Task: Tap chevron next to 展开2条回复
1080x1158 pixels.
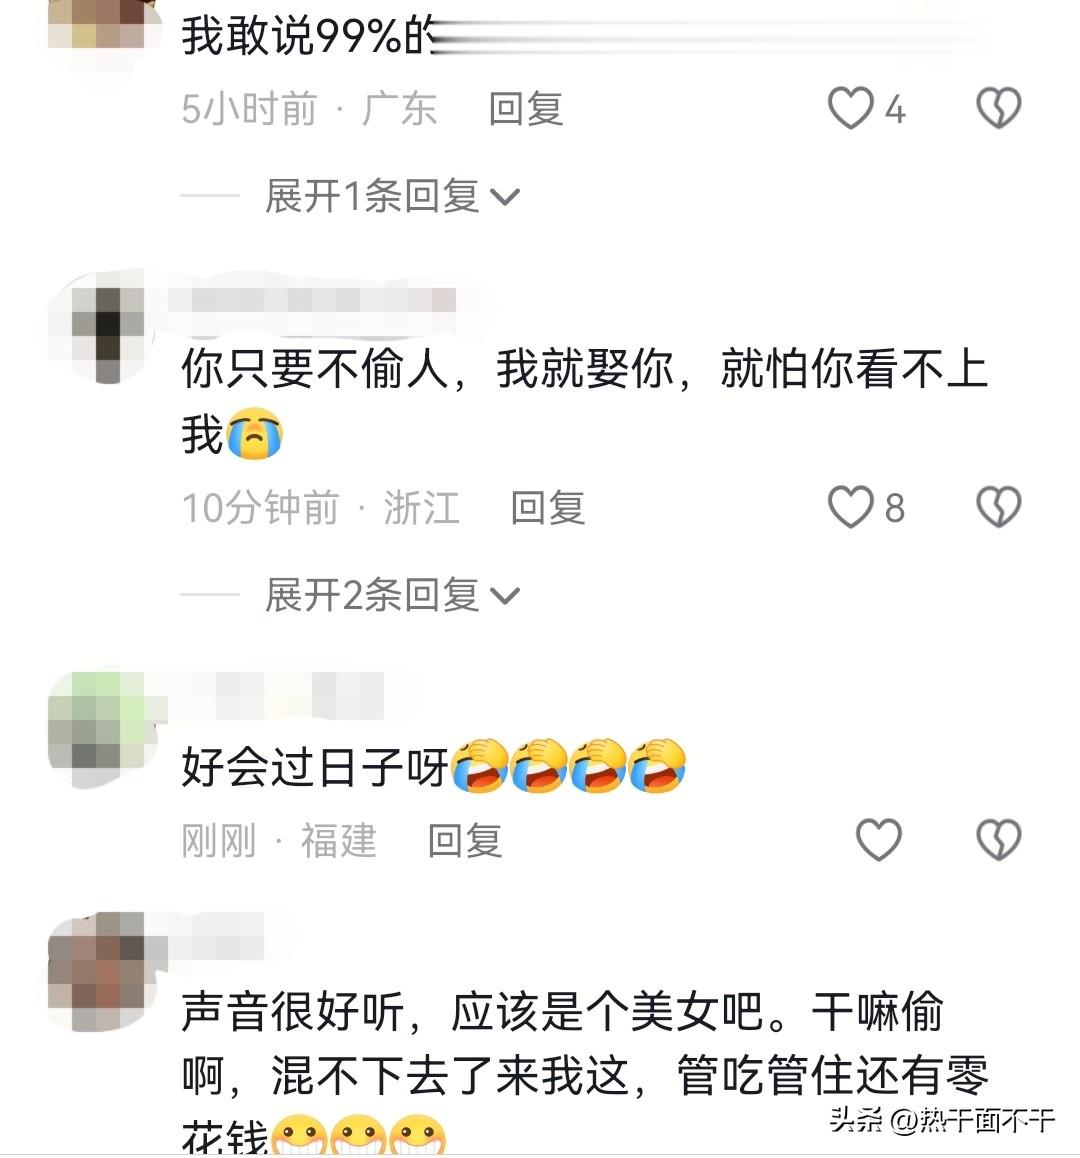Action: (505, 596)
